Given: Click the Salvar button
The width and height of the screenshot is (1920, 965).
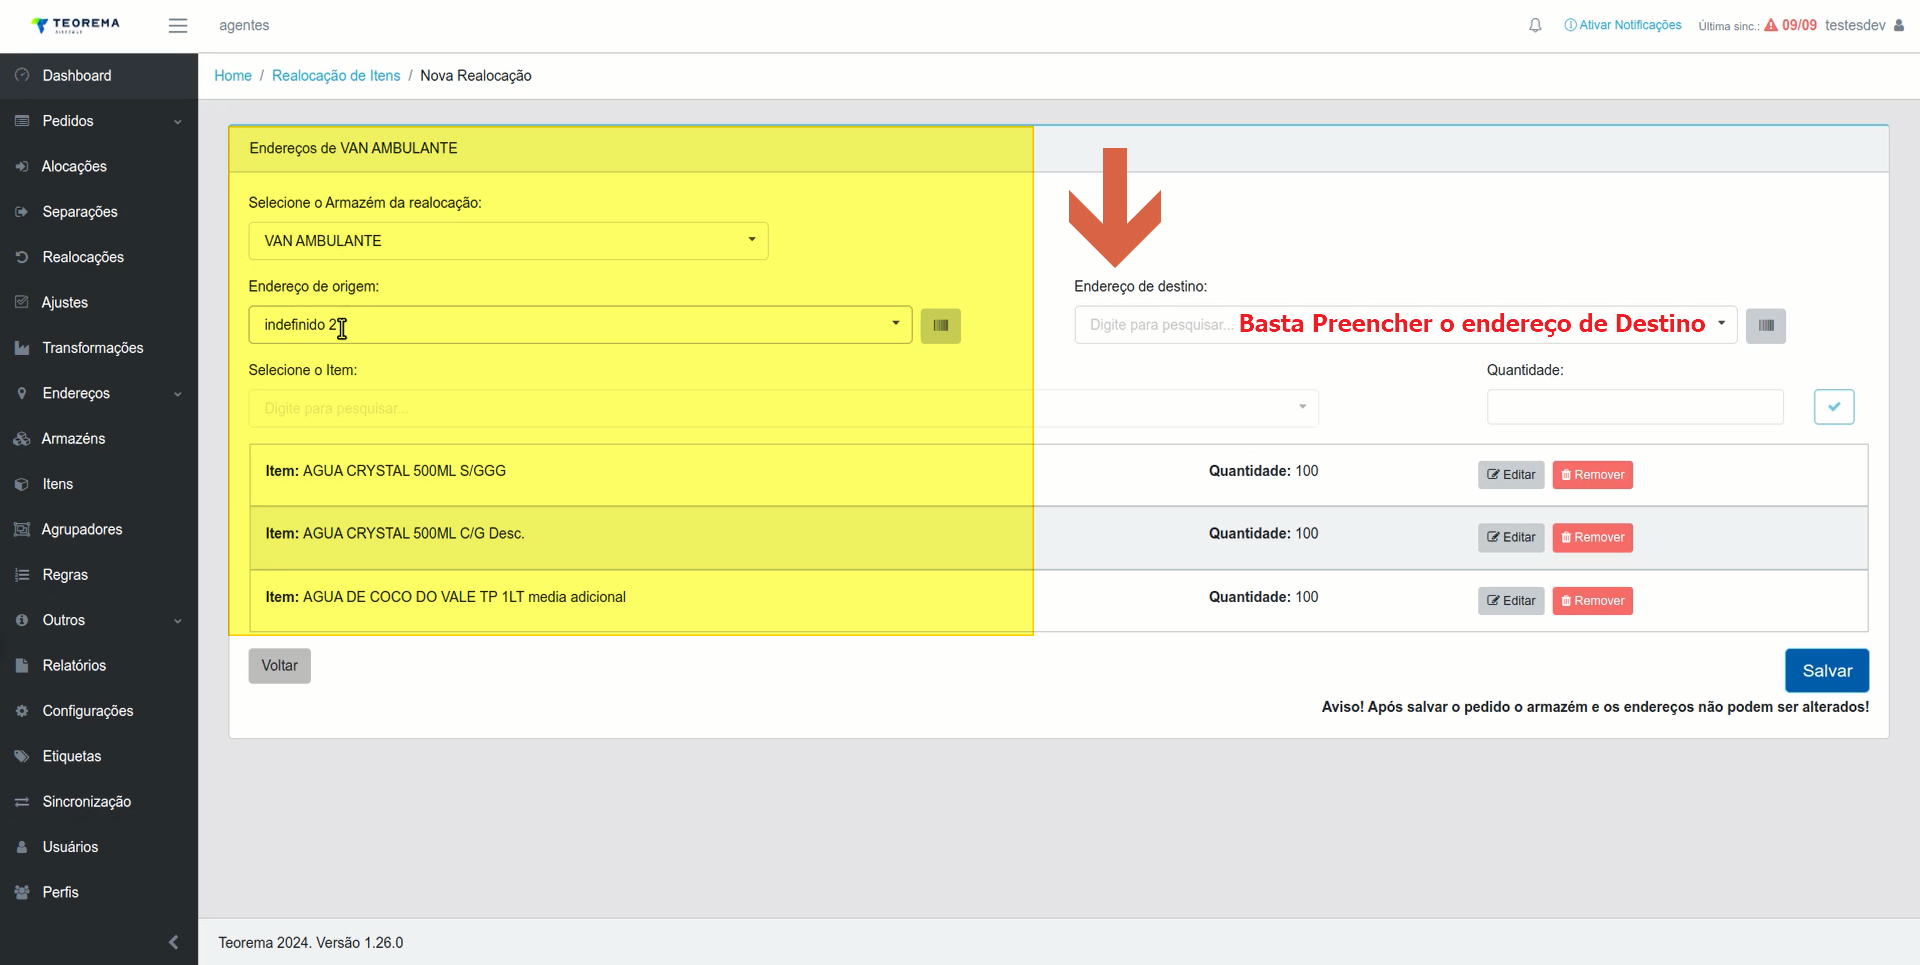Looking at the screenshot, I should pyautogui.click(x=1827, y=671).
